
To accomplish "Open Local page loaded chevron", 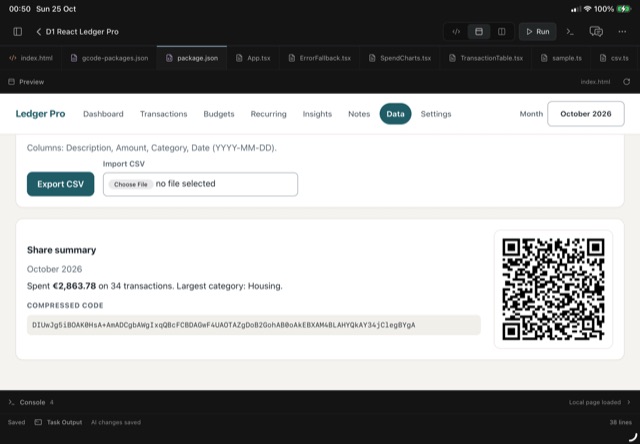I will click(x=629, y=402).
